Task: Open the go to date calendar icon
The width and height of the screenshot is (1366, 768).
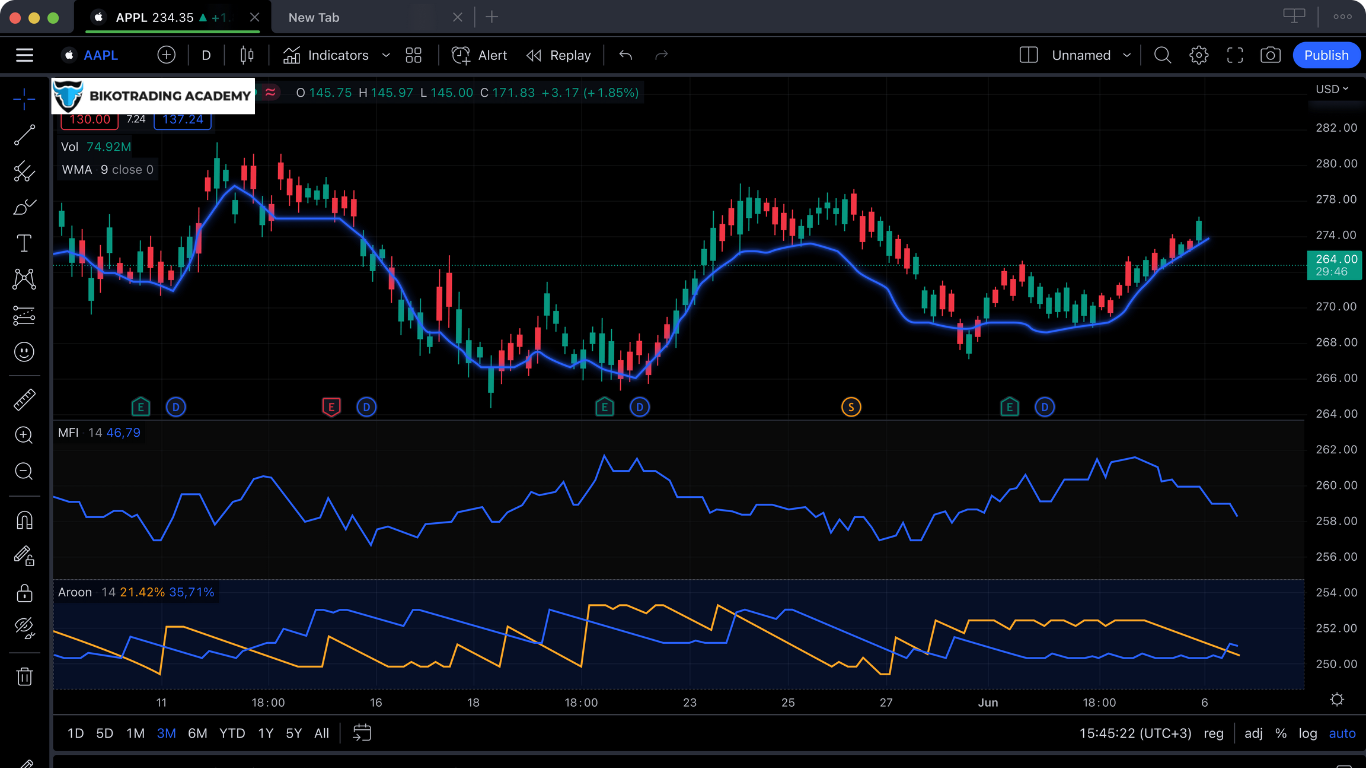Action: click(x=362, y=733)
